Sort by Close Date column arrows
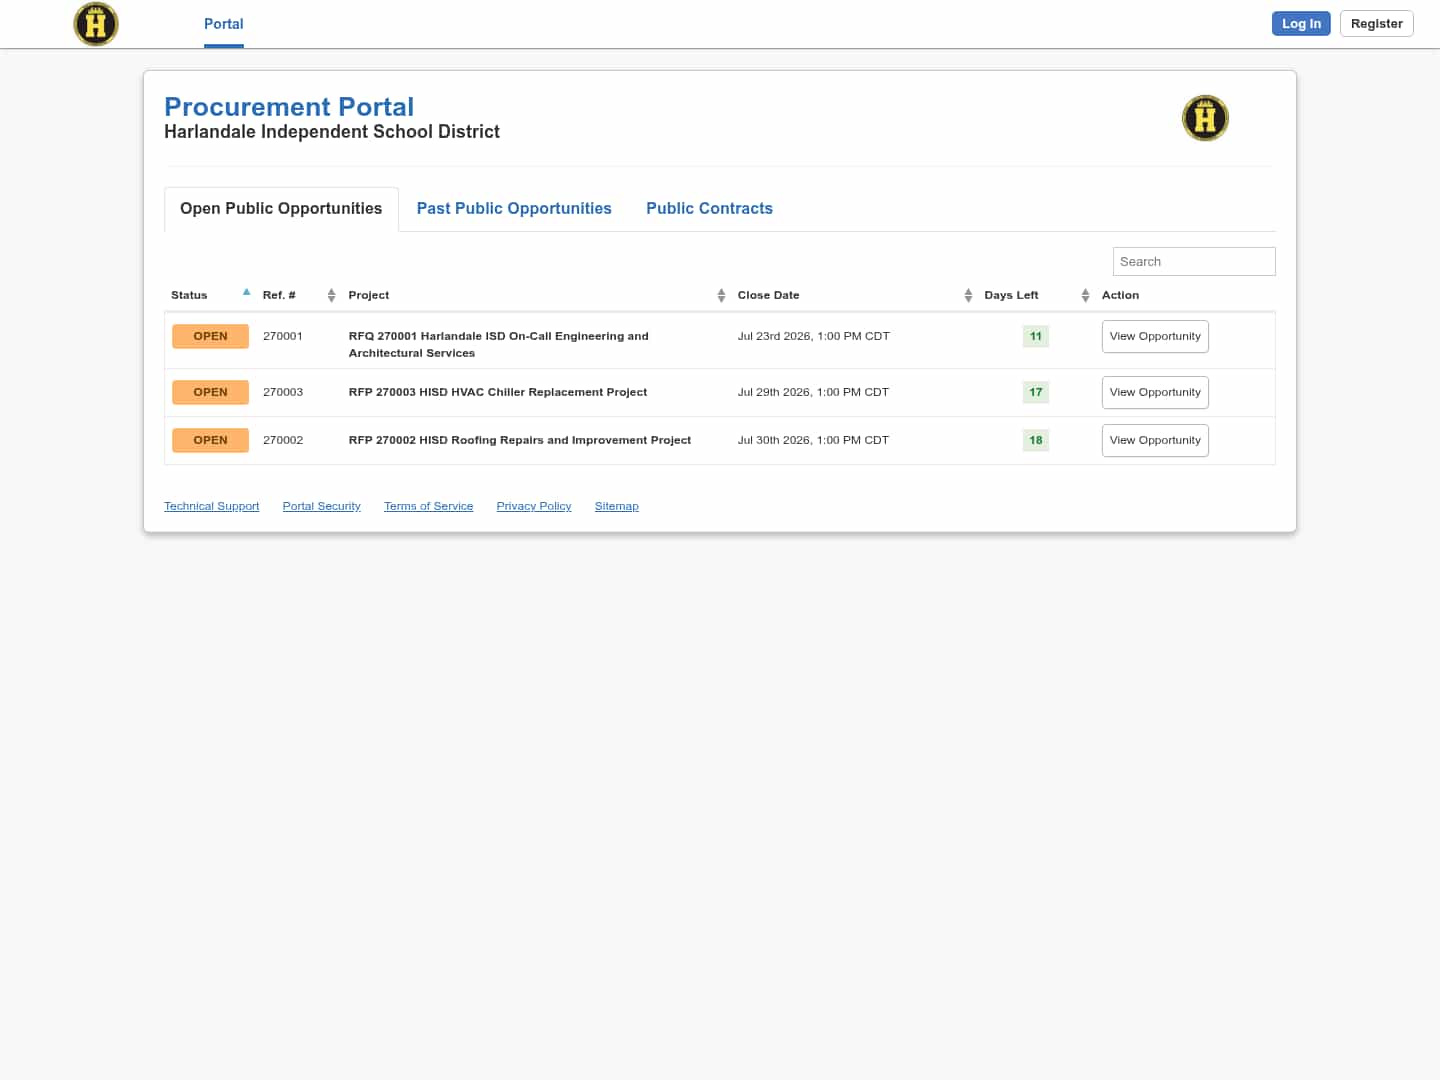1440x1080 pixels. pyautogui.click(x=968, y=295)
